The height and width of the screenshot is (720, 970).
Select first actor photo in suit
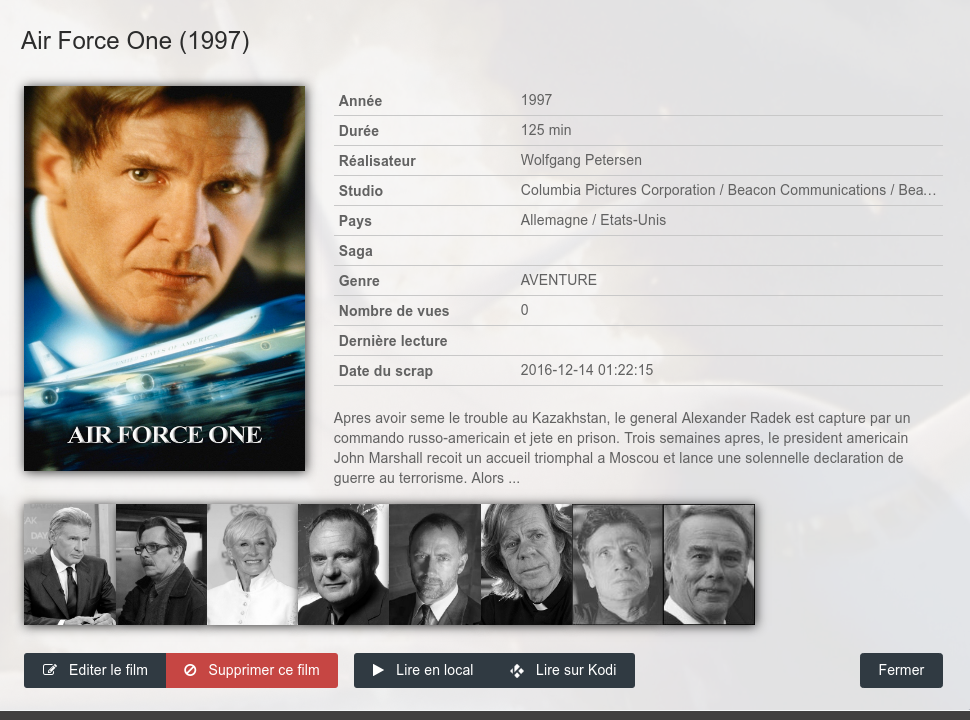click(70, 564)
